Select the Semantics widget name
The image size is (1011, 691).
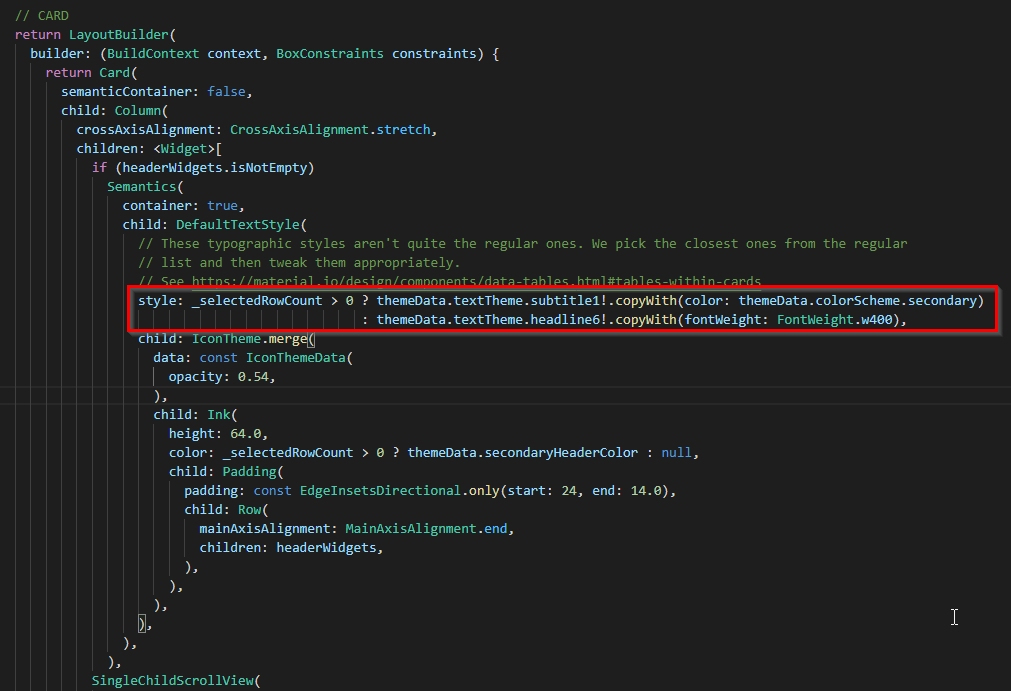[142, 186]
